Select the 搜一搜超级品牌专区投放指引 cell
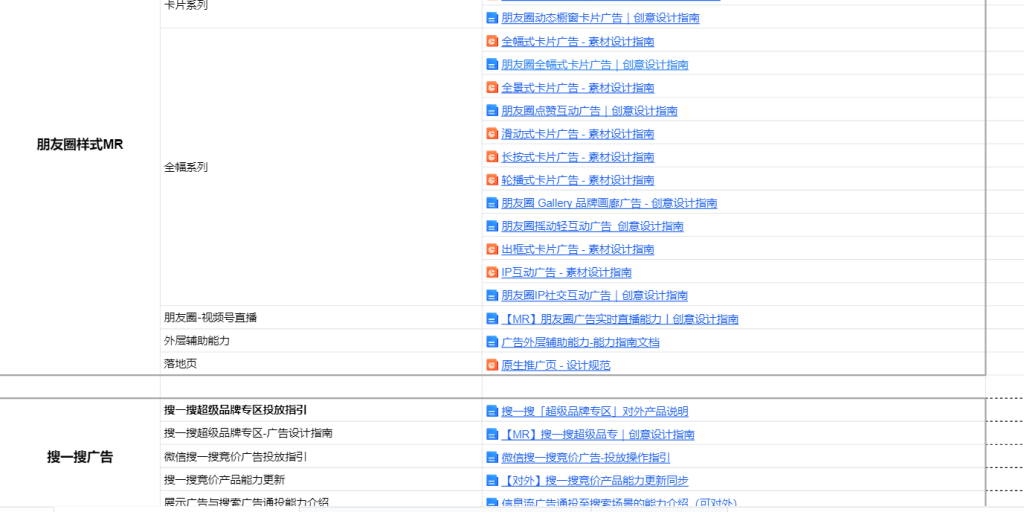This screenshot has height=512, width=1024. tap(321, 410)
